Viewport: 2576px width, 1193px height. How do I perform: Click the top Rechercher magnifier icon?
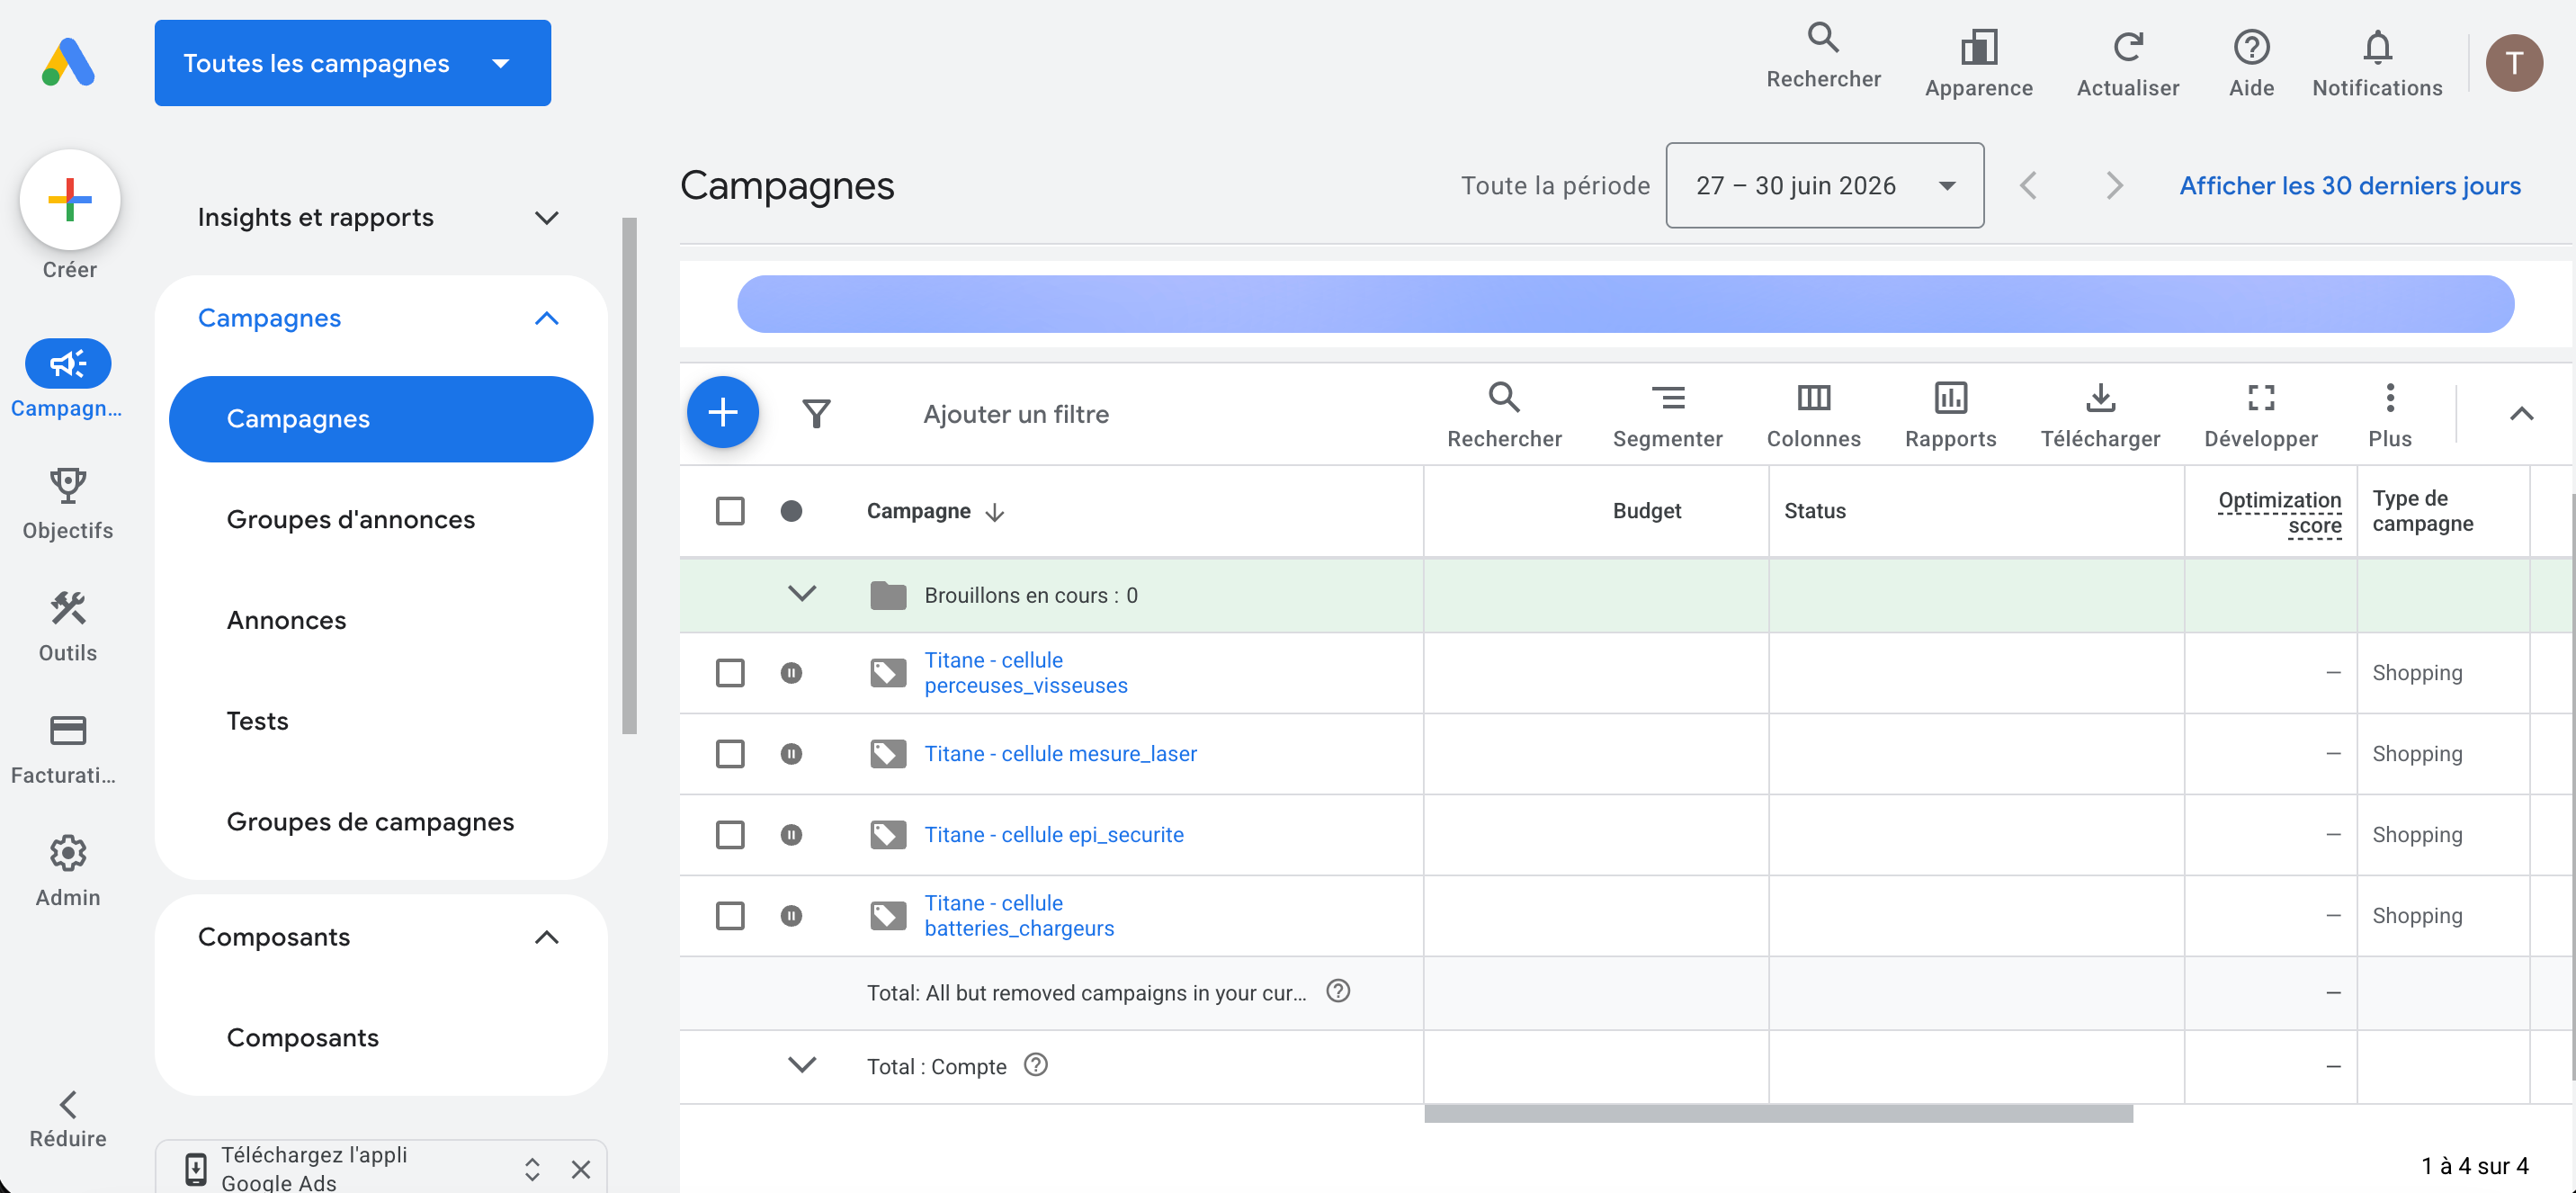tap(1823, 38)
